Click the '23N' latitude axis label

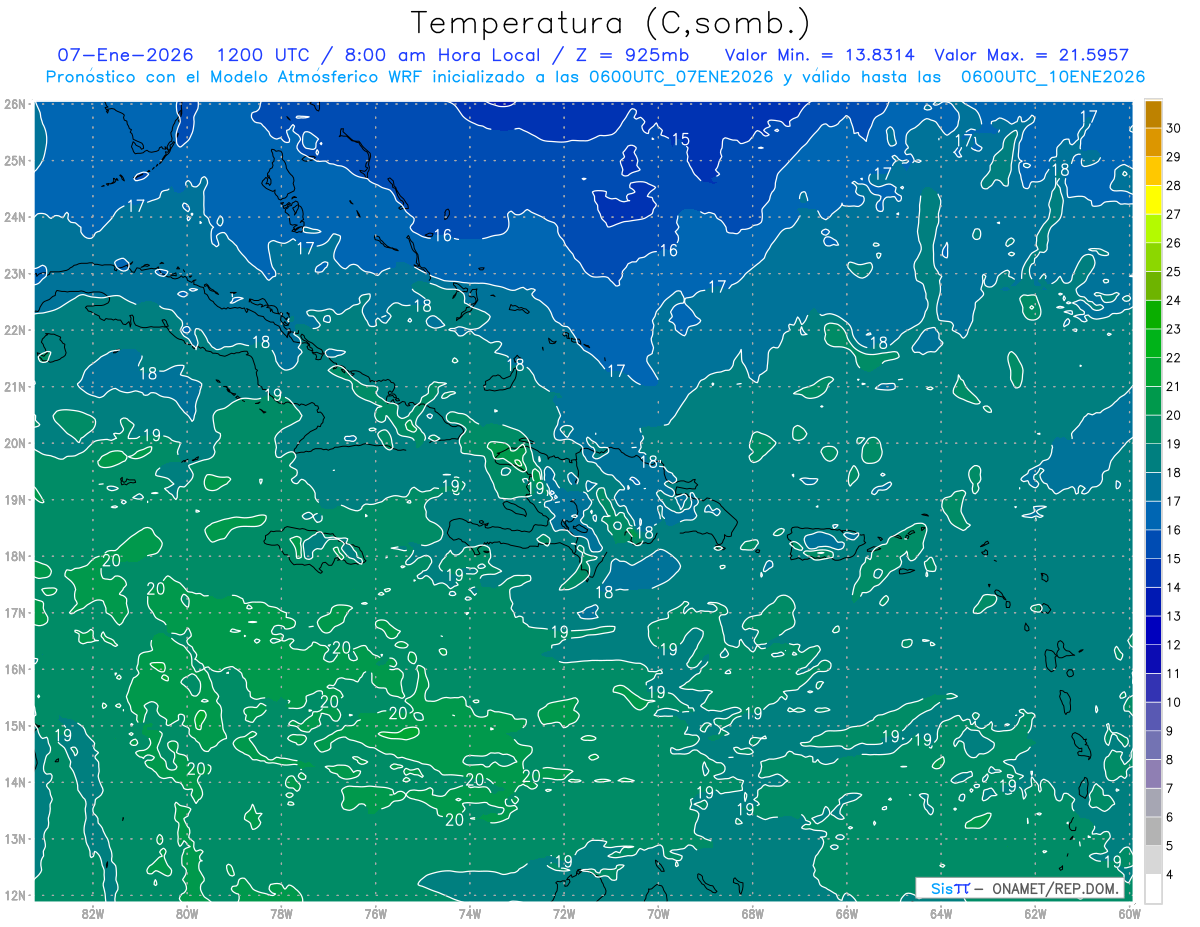click(14, 273)
